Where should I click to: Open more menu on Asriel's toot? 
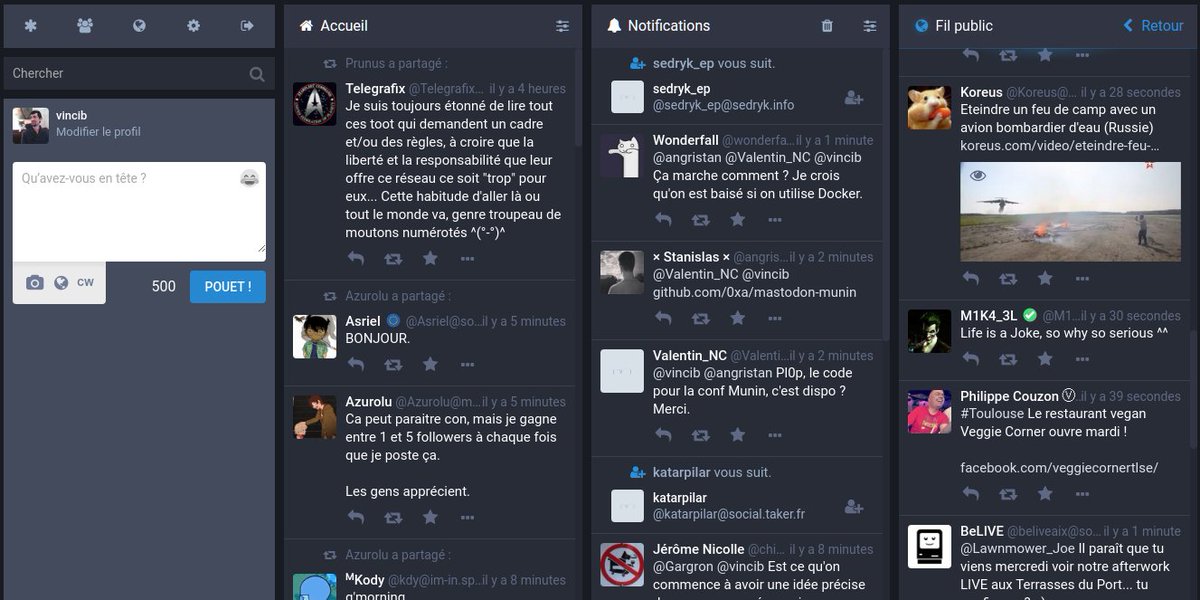pos(467,364)
